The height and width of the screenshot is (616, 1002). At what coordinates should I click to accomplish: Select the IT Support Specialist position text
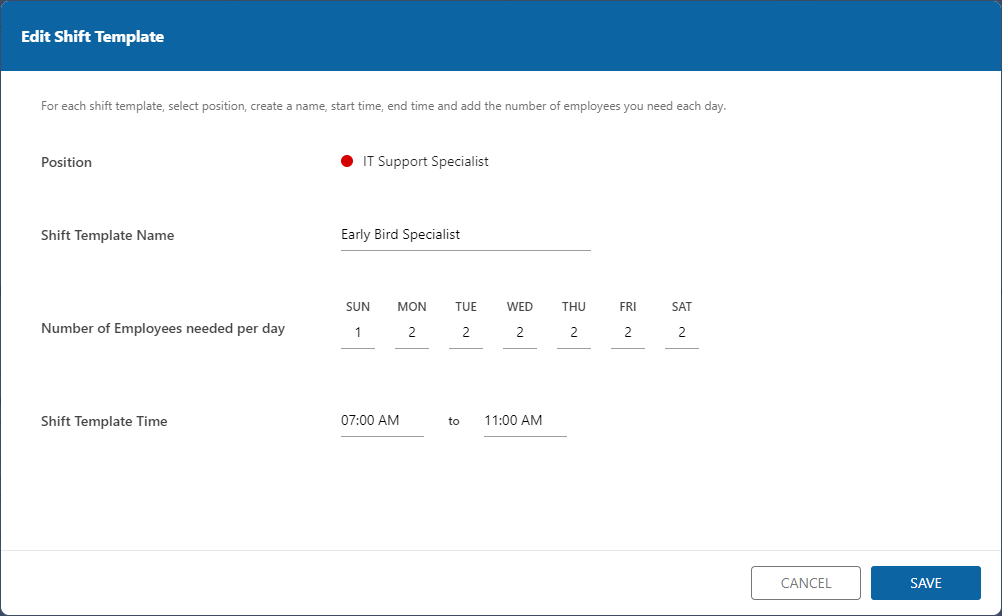(426, 162)
